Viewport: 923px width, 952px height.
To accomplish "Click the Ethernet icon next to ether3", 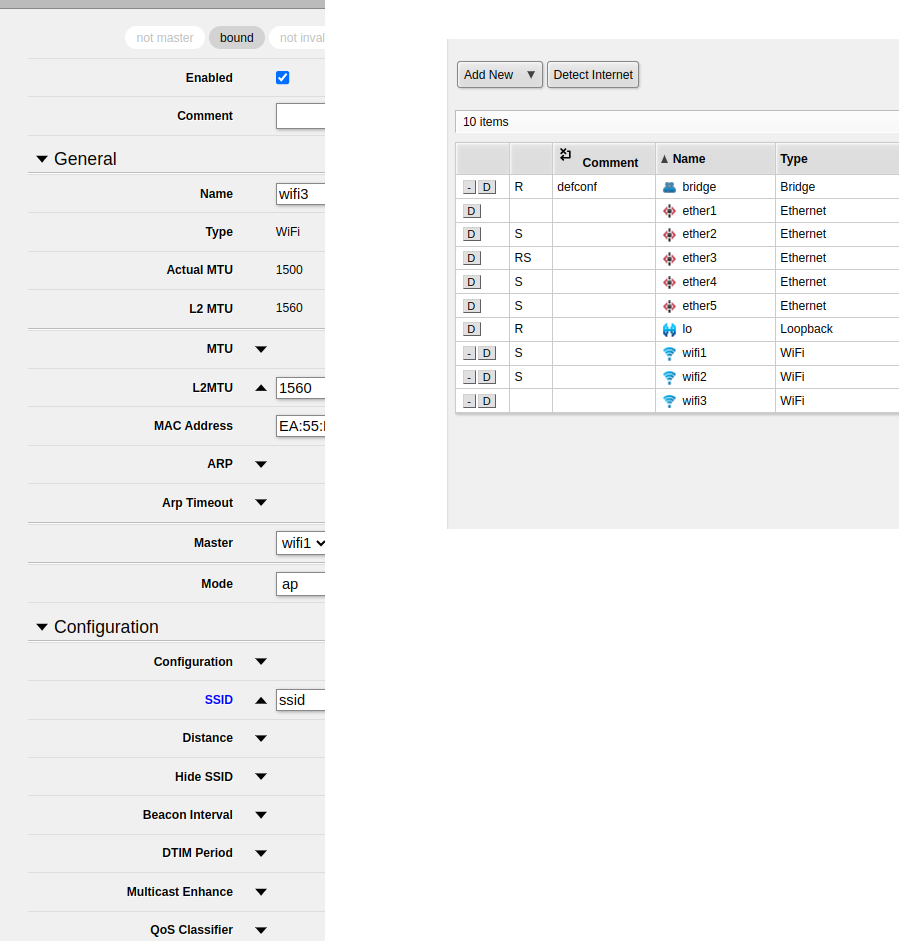I will (667, 258).
